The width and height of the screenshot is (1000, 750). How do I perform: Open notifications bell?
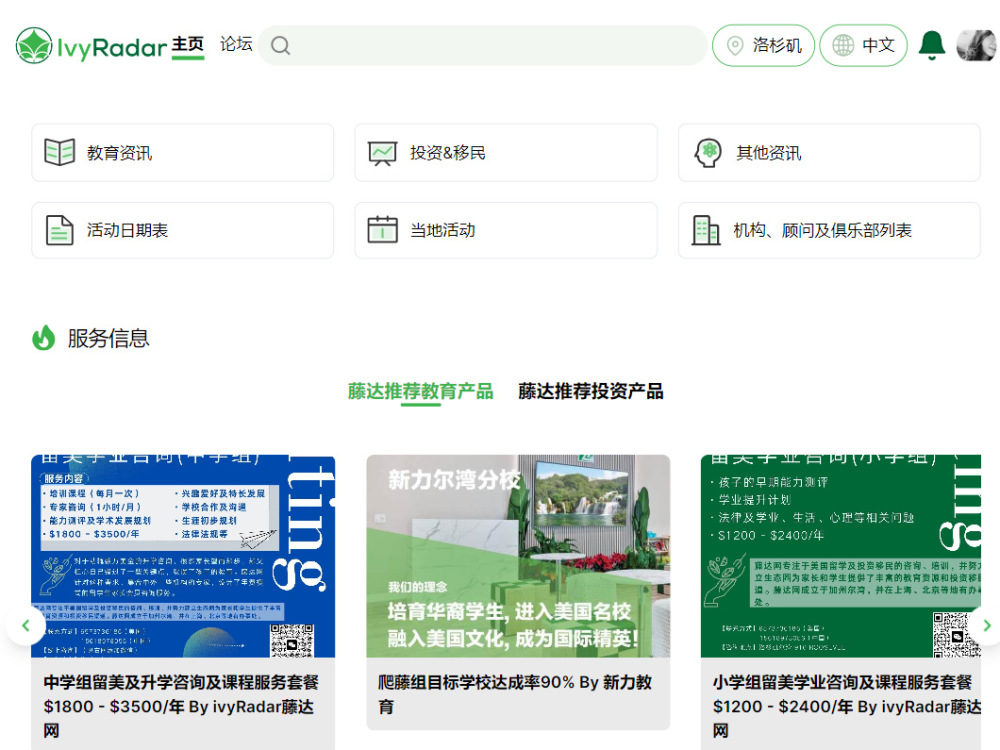932,45
